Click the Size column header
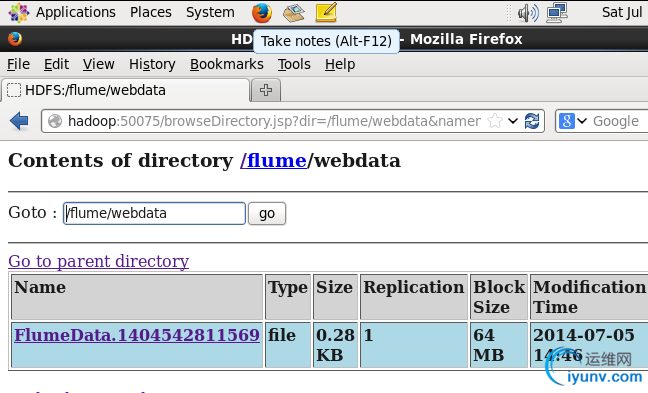 [x=335, y=297]
